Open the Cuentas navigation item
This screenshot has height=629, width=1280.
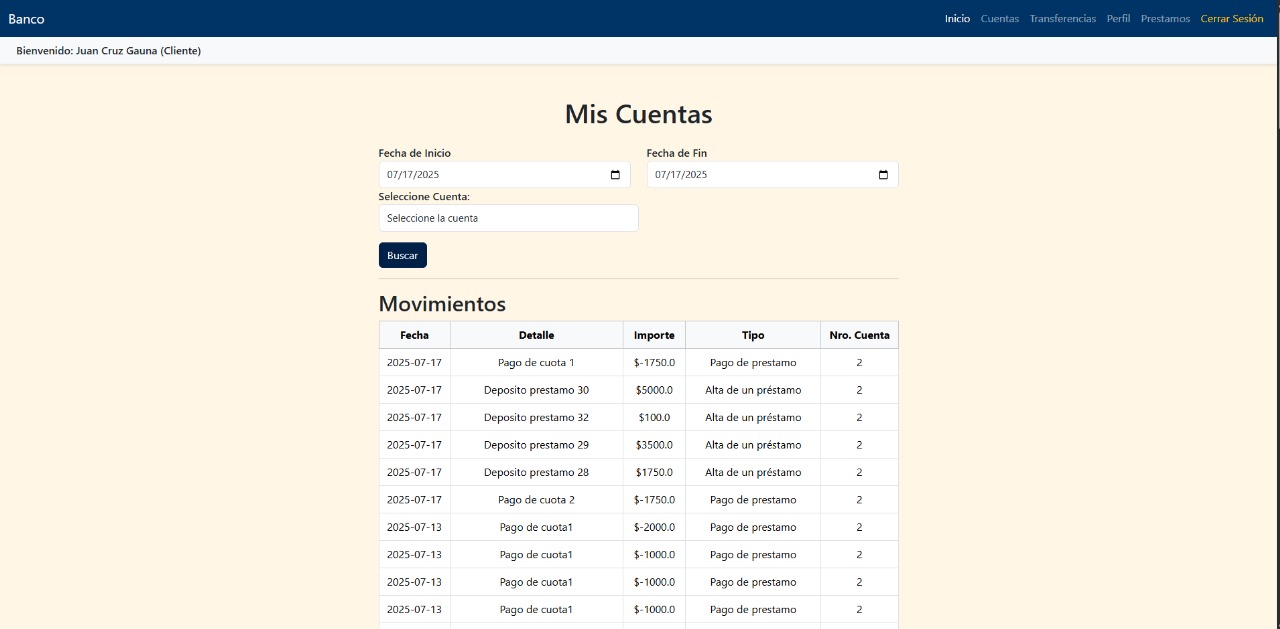point(999,19)
